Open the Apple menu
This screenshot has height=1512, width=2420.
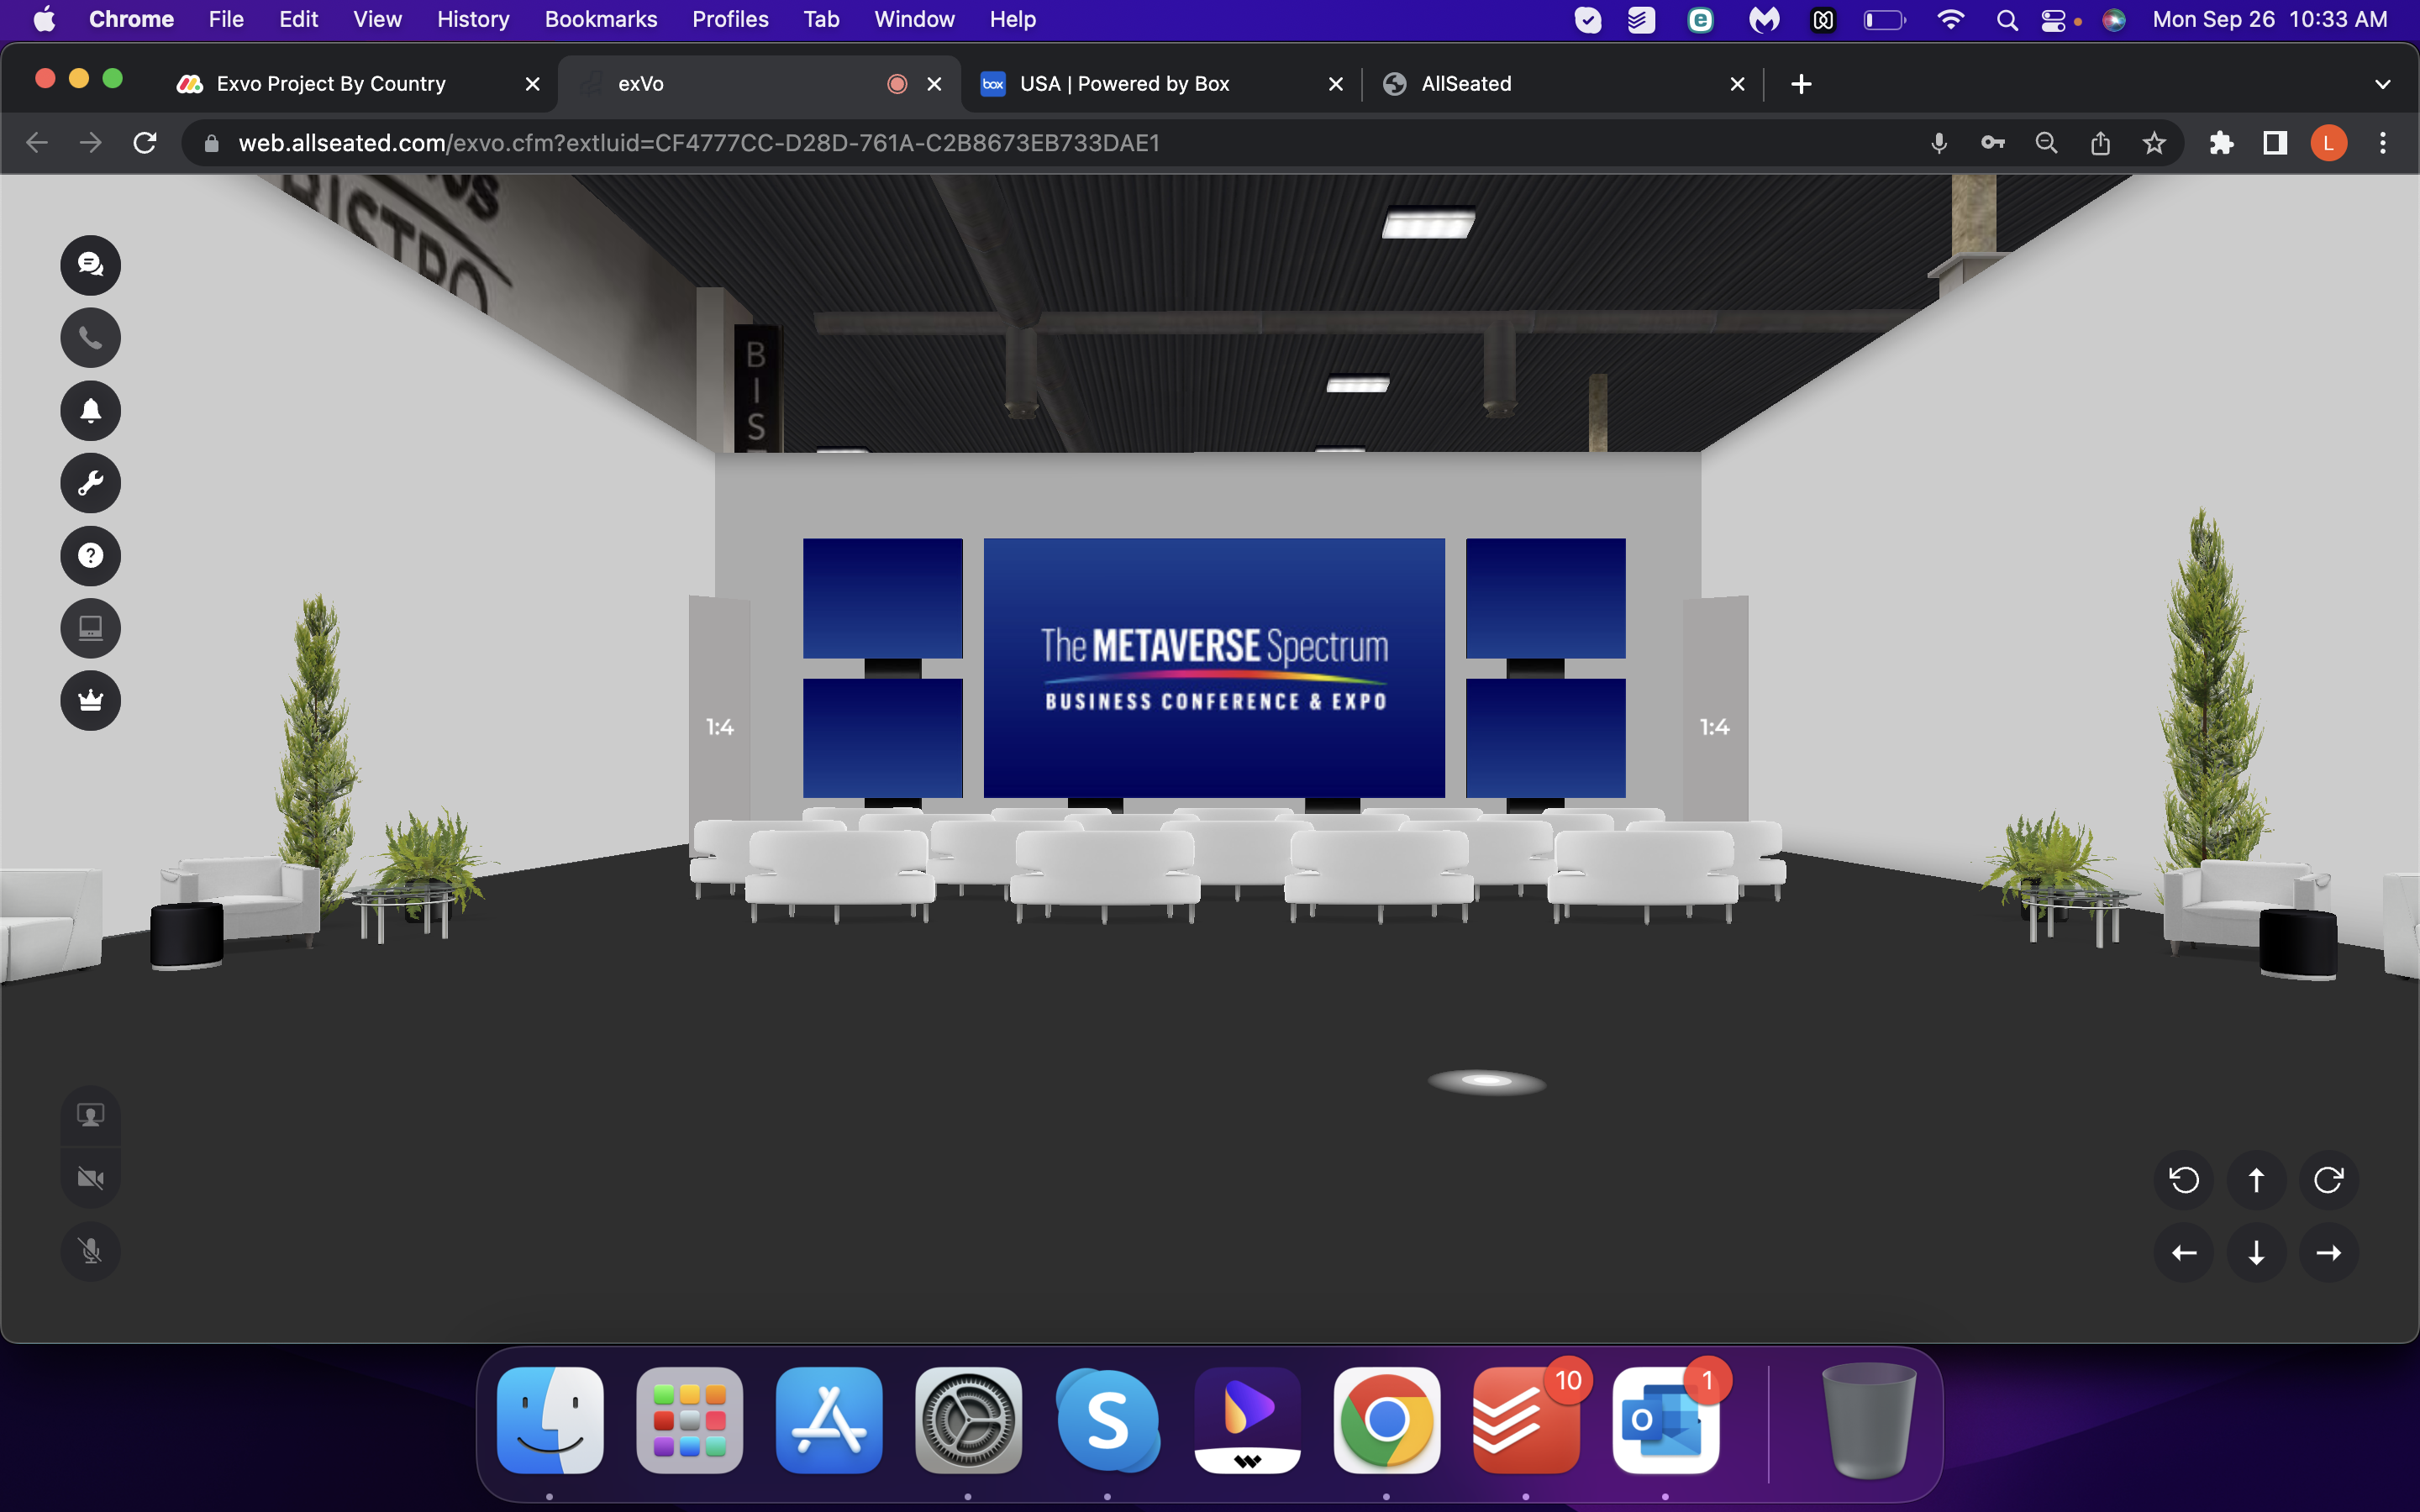click(x=44, y=19)
